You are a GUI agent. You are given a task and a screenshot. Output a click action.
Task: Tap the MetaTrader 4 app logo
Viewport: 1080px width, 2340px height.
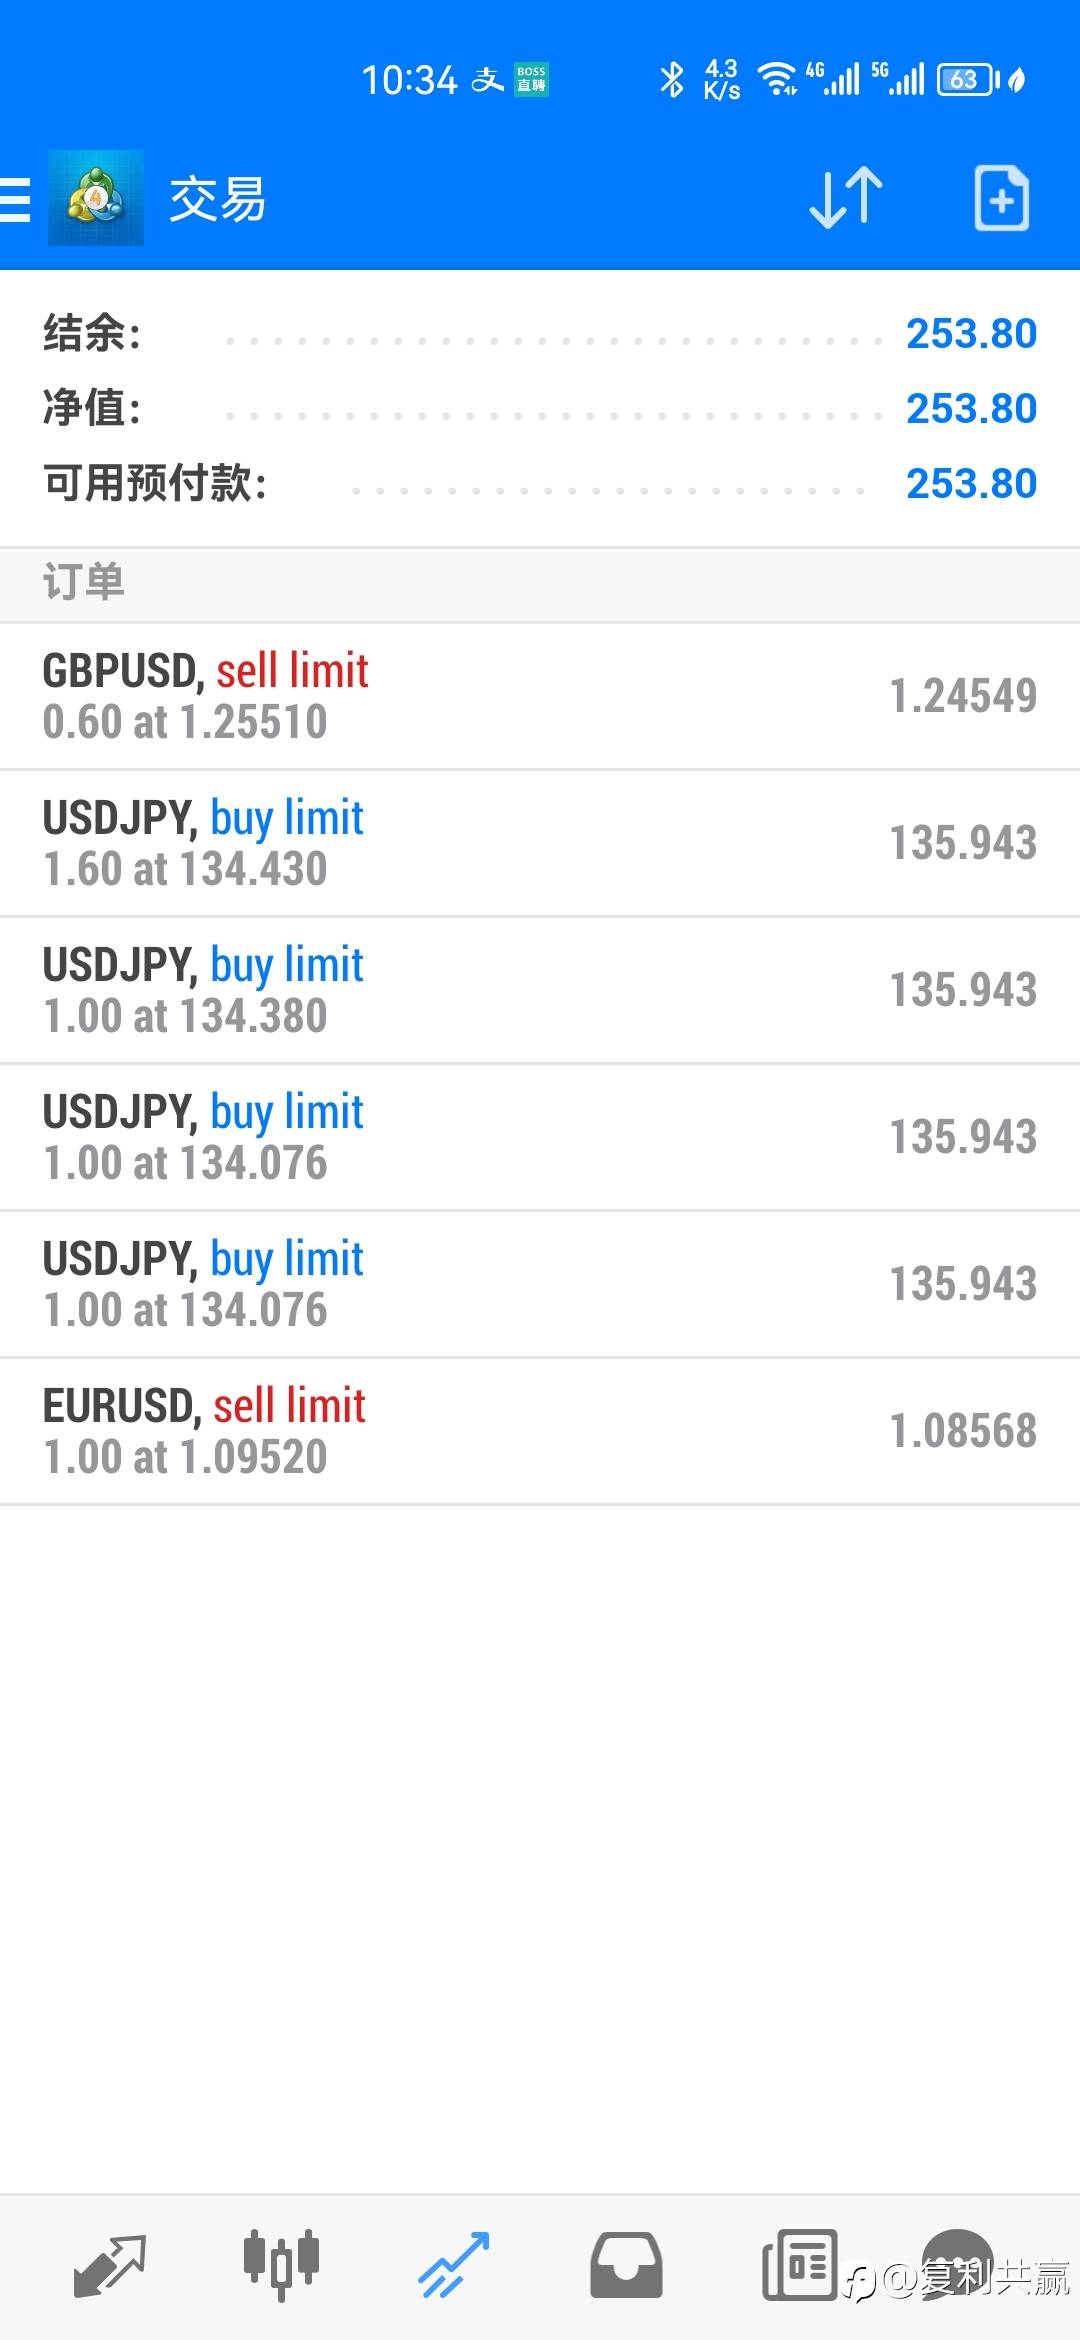point(96,198)
